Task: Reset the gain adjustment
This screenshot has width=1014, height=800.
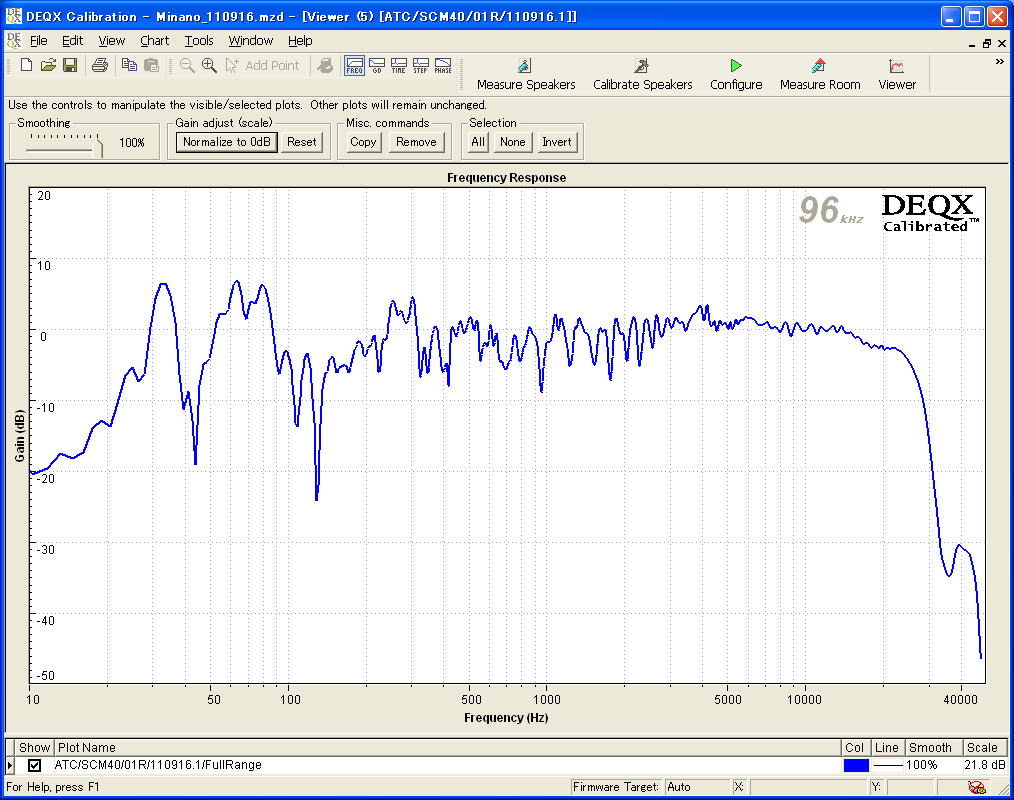Action: click(x=301, y=142)
